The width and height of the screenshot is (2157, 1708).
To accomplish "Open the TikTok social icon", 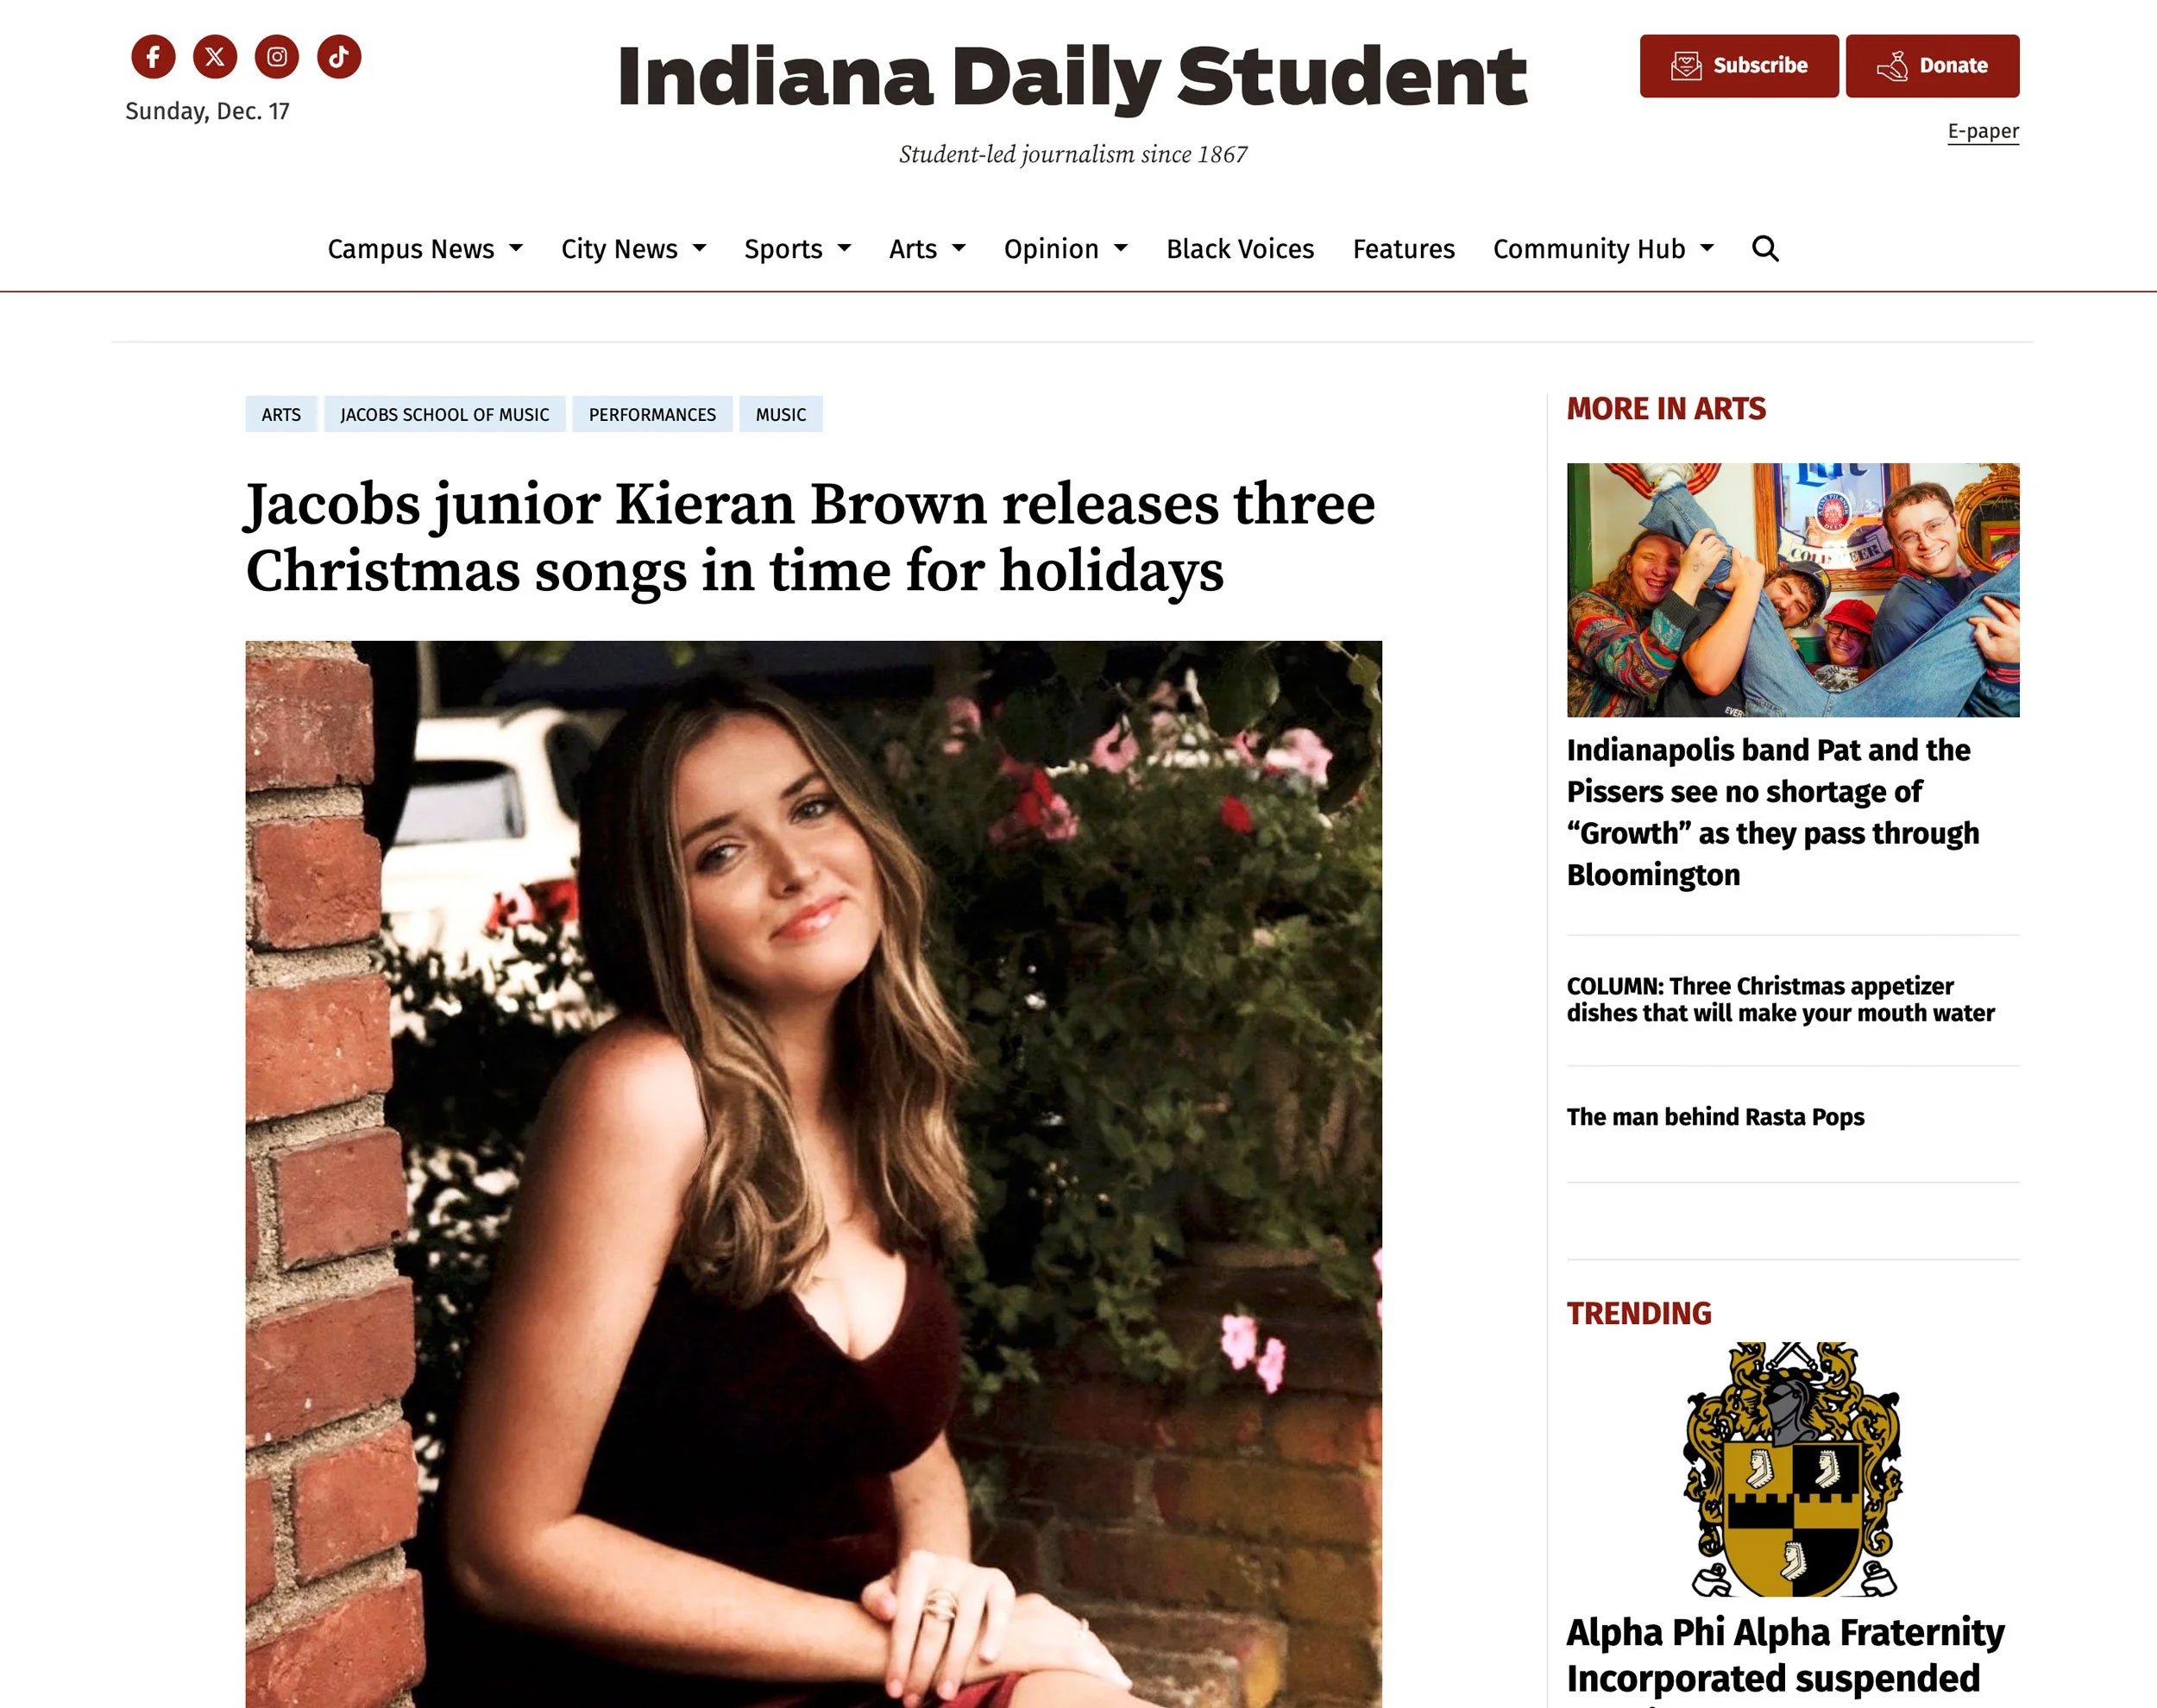I will [x=339, y=57].
